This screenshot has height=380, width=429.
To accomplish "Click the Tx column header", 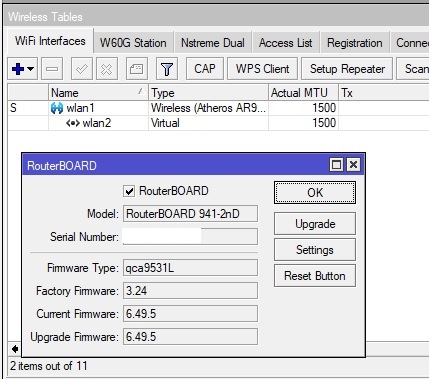I will point(383,93).
